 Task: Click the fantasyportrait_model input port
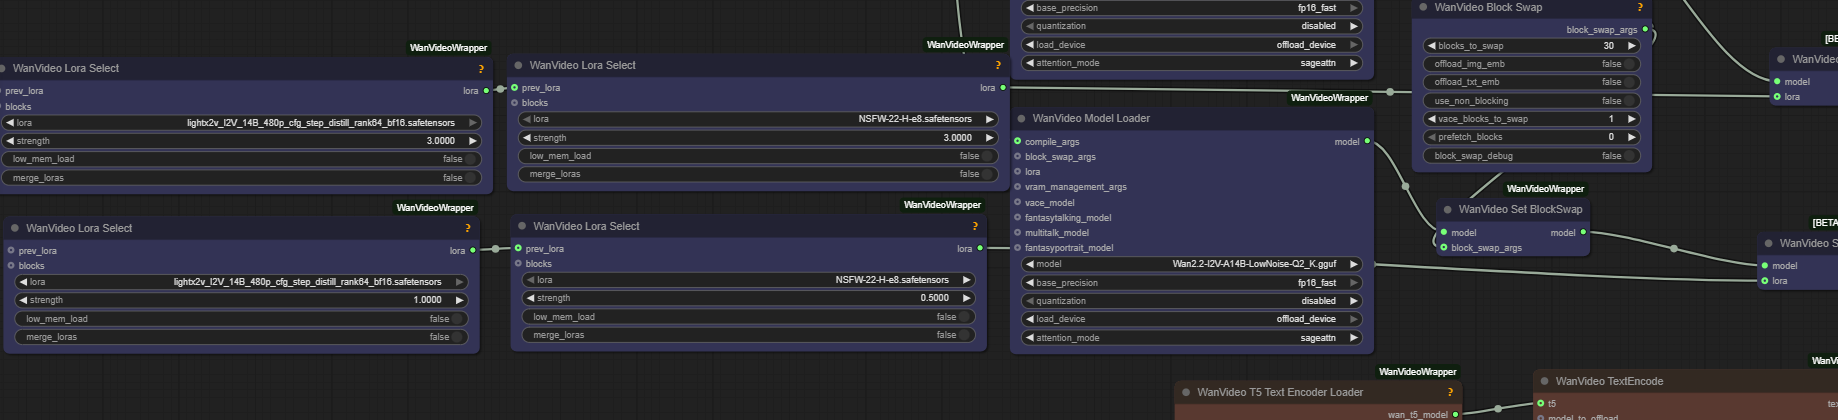(x=1018, y=247)
